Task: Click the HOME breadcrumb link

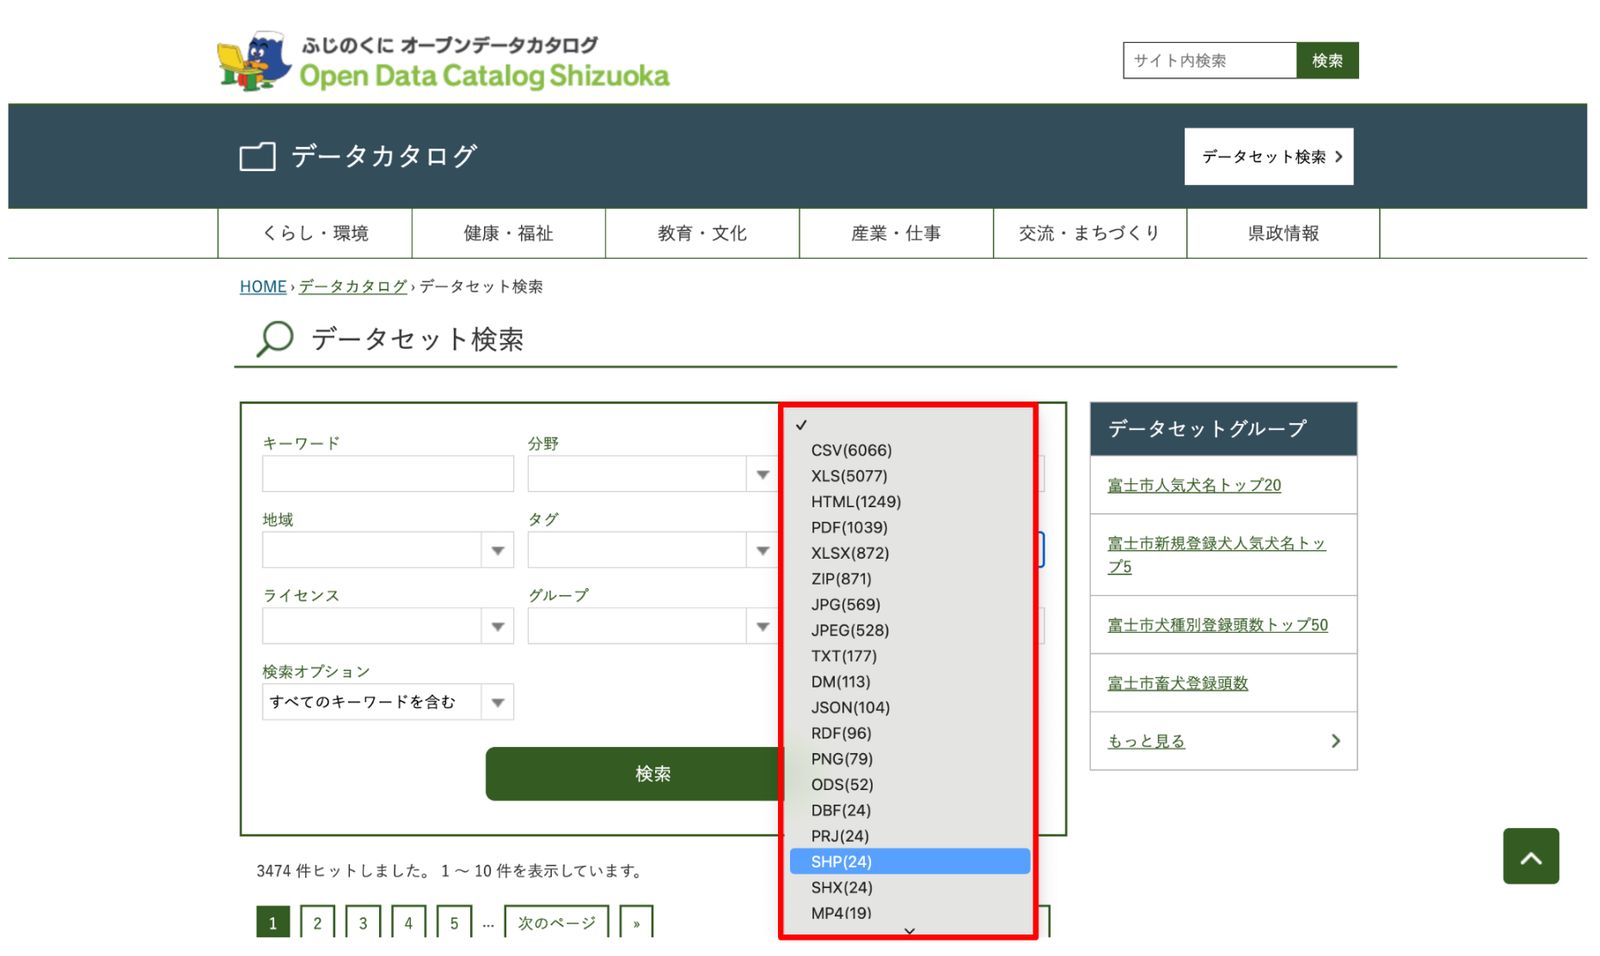Action: [263, 286]
